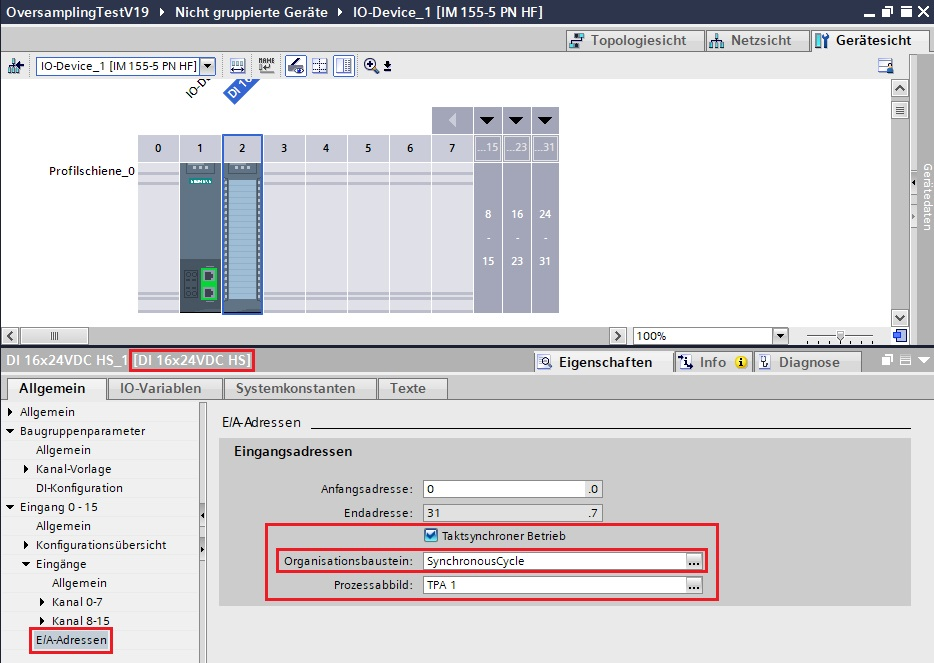934x663 pixels.
Task: Open the Info inspector tab
Action: 712,362
